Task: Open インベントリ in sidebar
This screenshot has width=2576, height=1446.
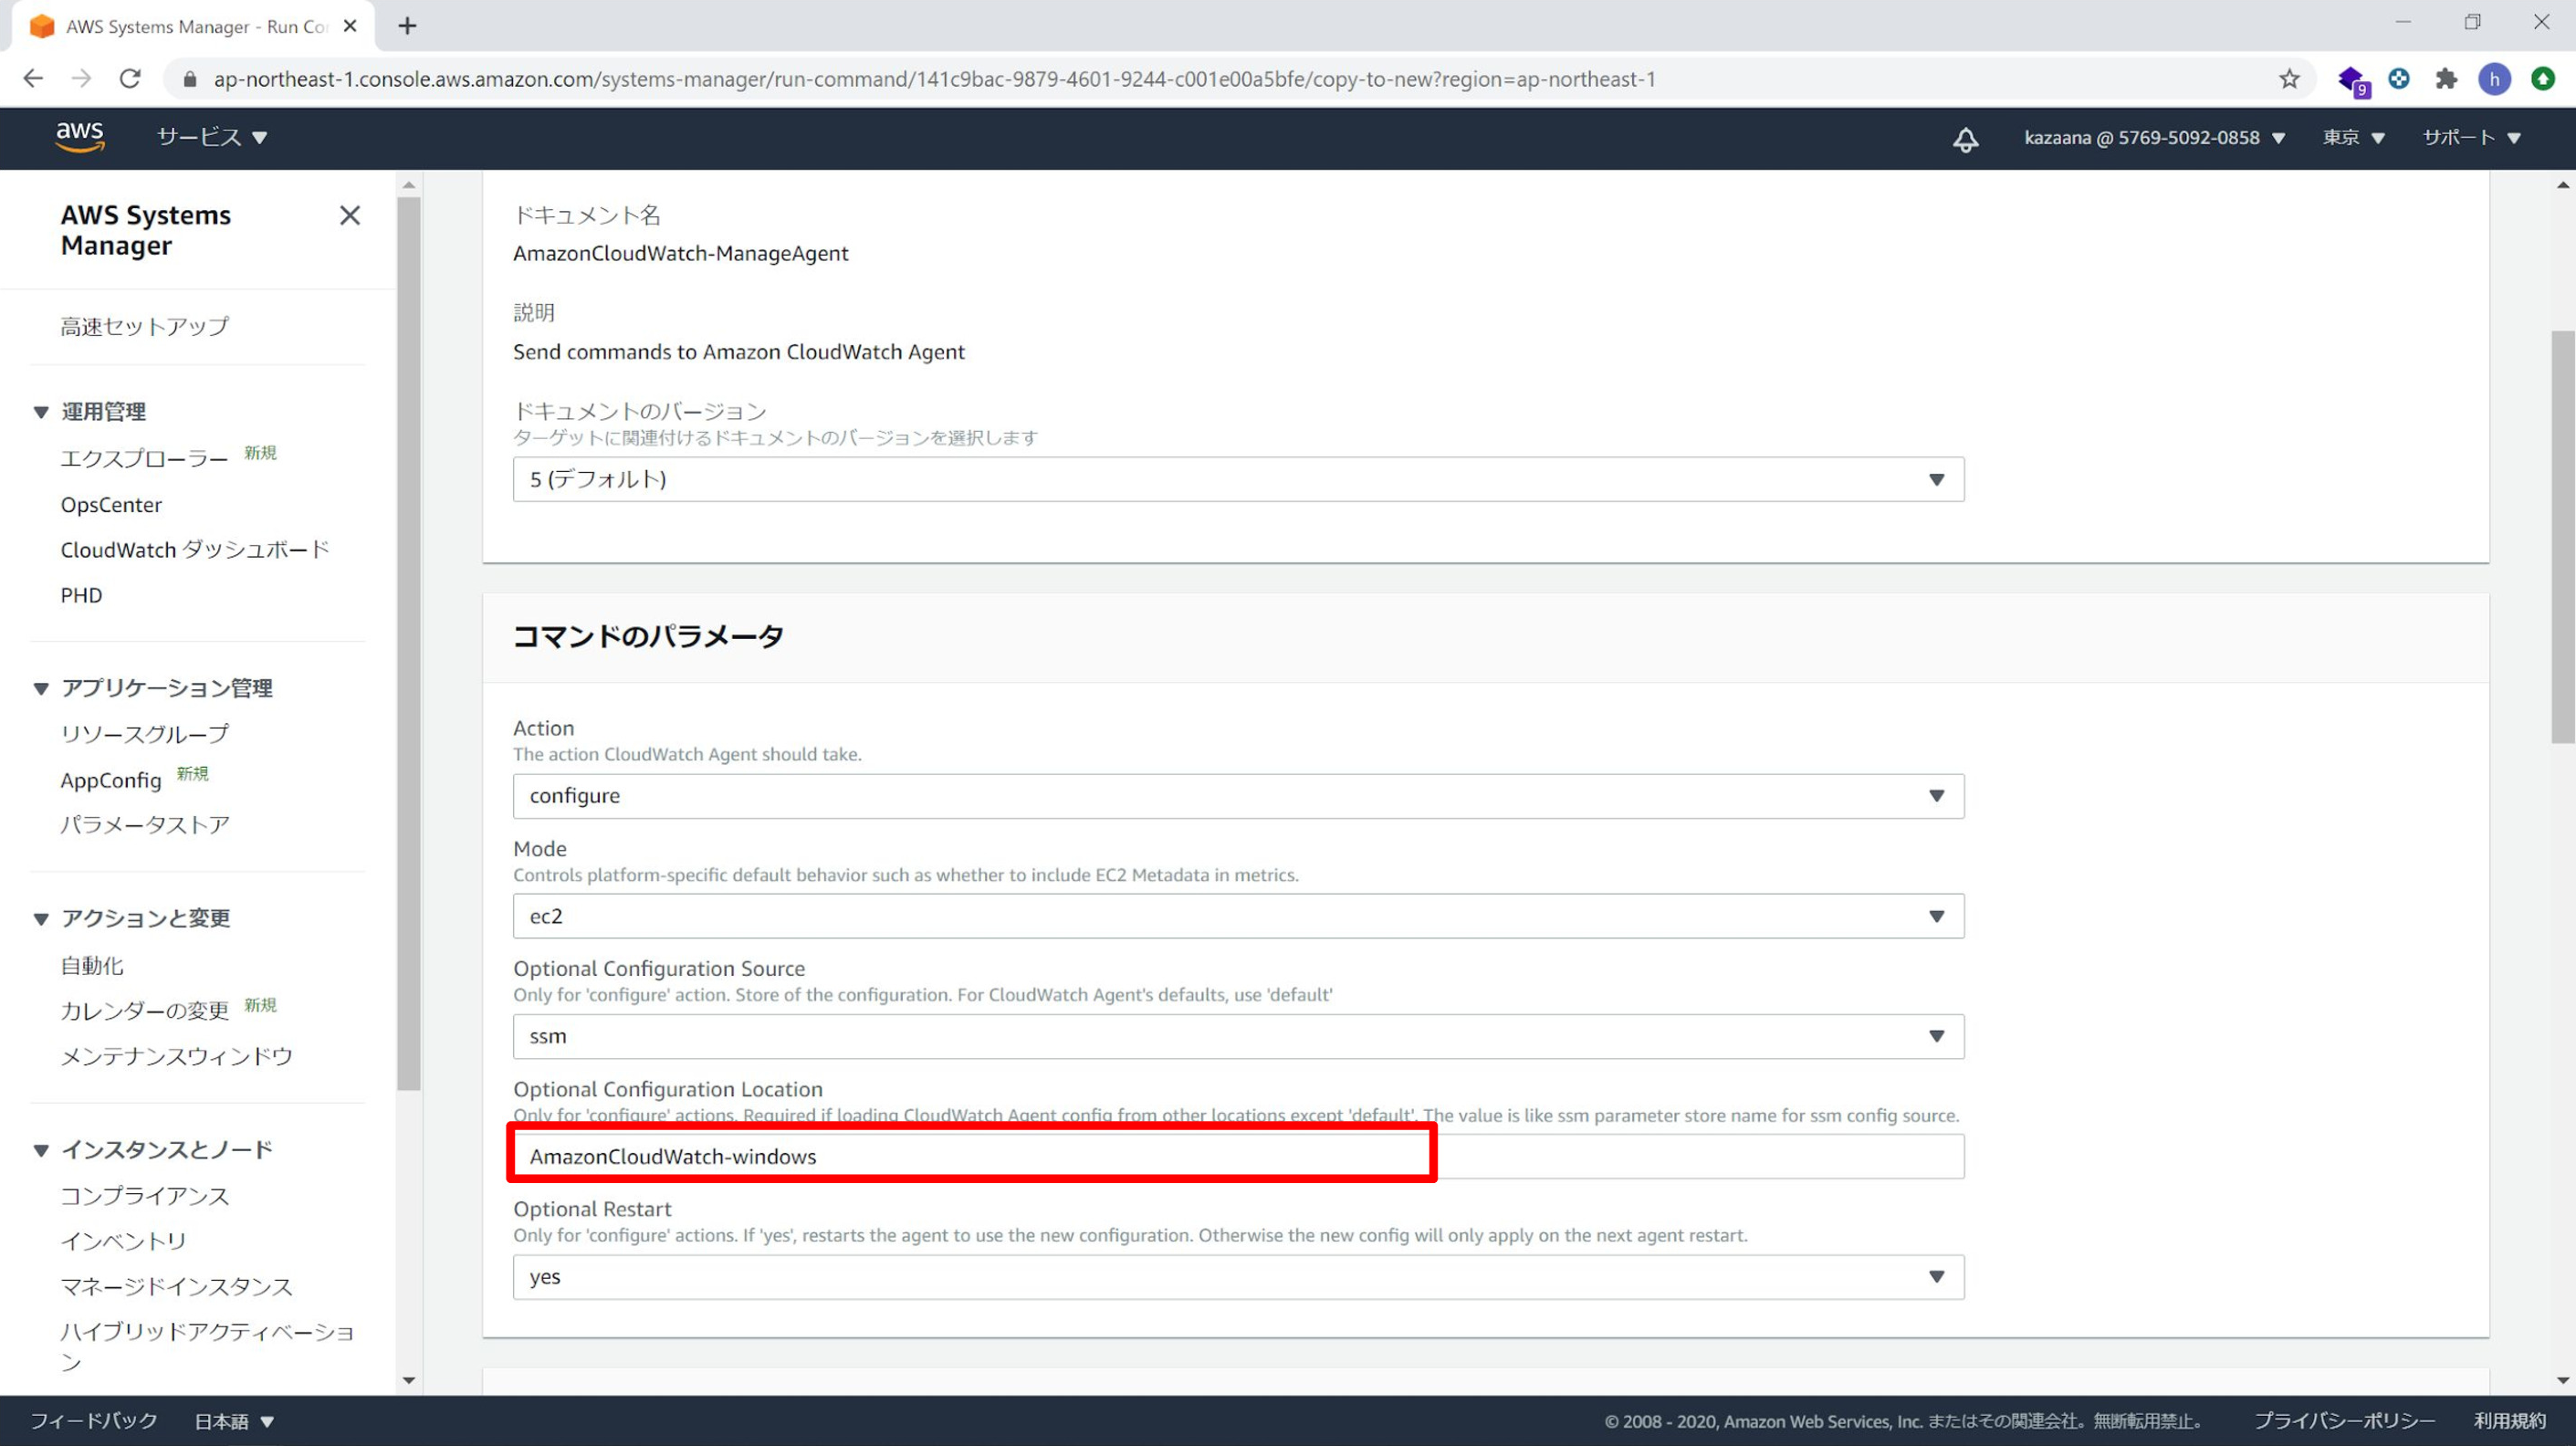Action: point(124,1241)
